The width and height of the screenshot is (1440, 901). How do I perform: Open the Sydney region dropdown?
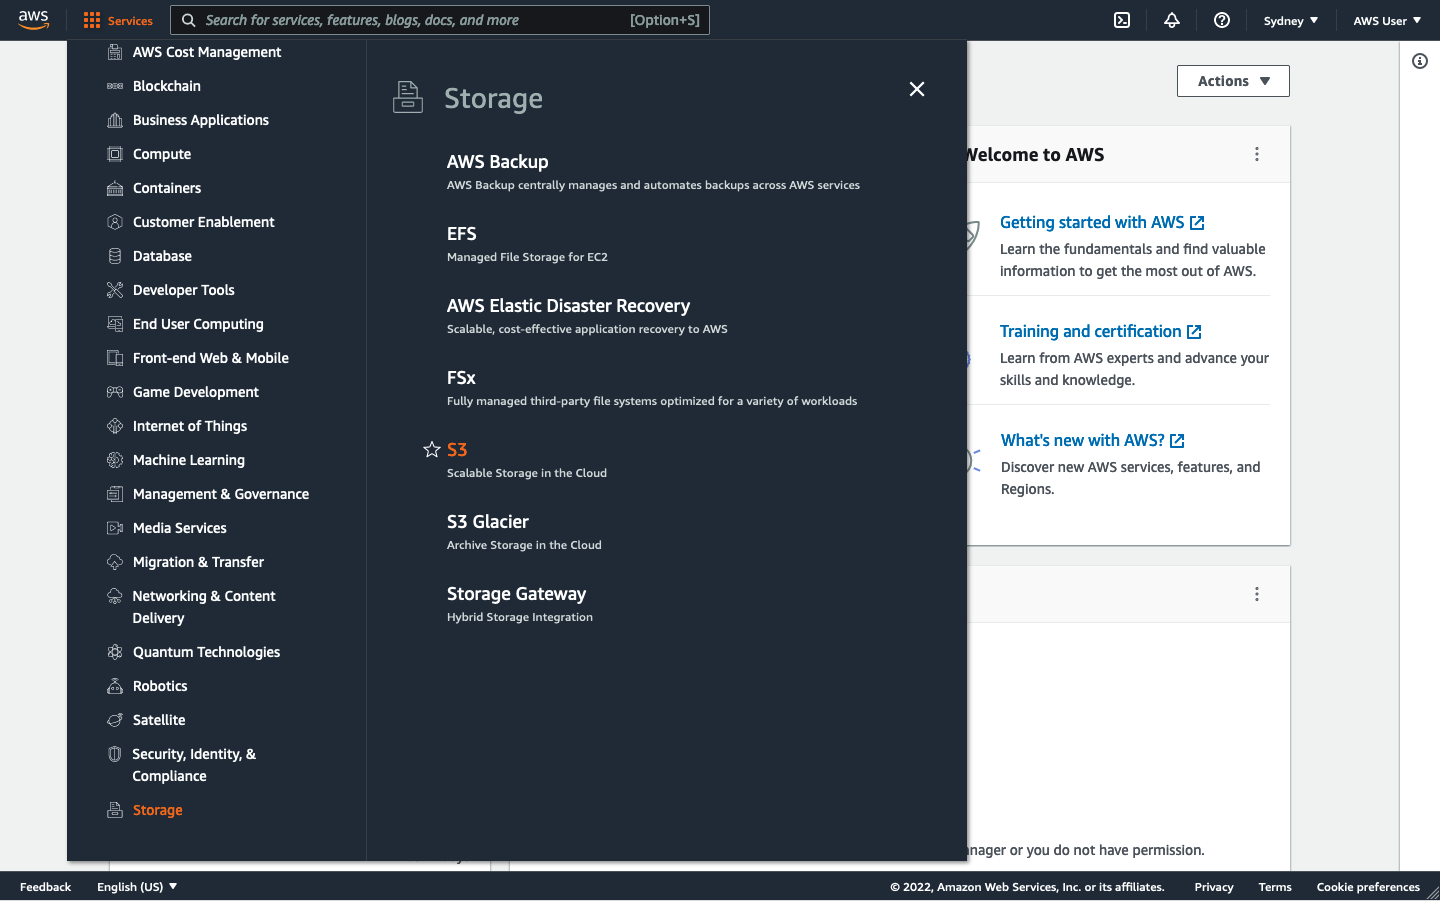click(1290, 20)
